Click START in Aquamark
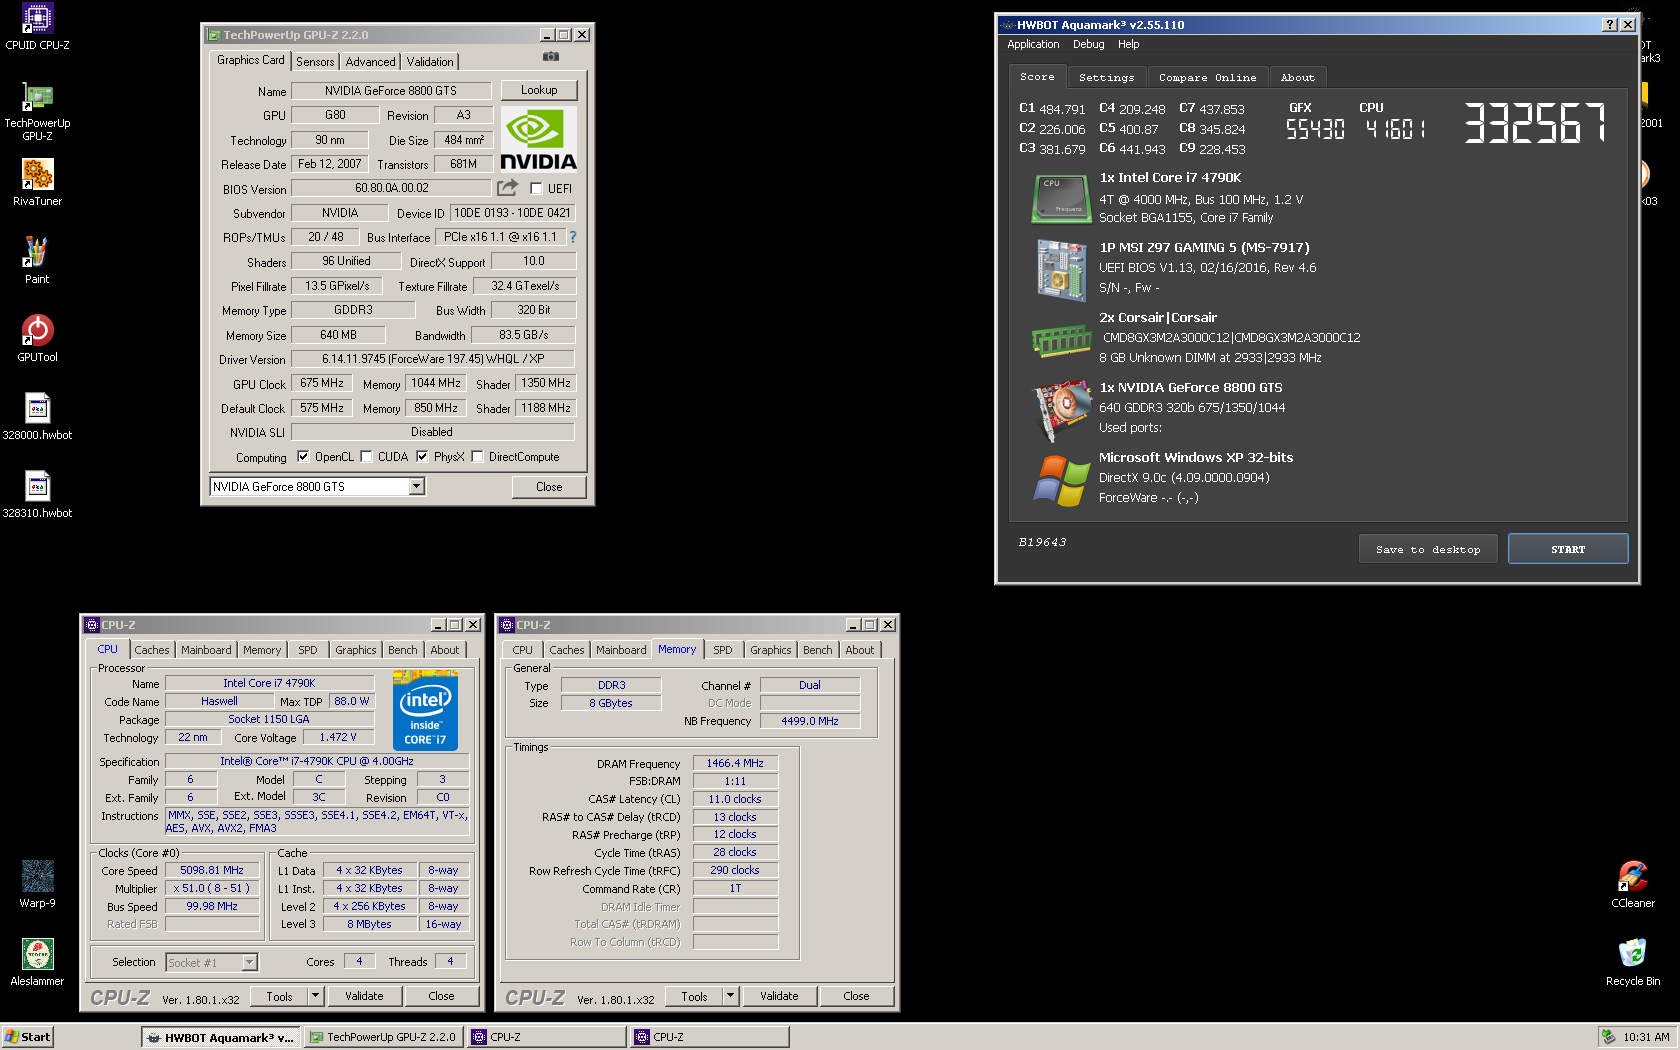The height and width of the screenshot is (1050, 1680). click(x=1568, y=549)
